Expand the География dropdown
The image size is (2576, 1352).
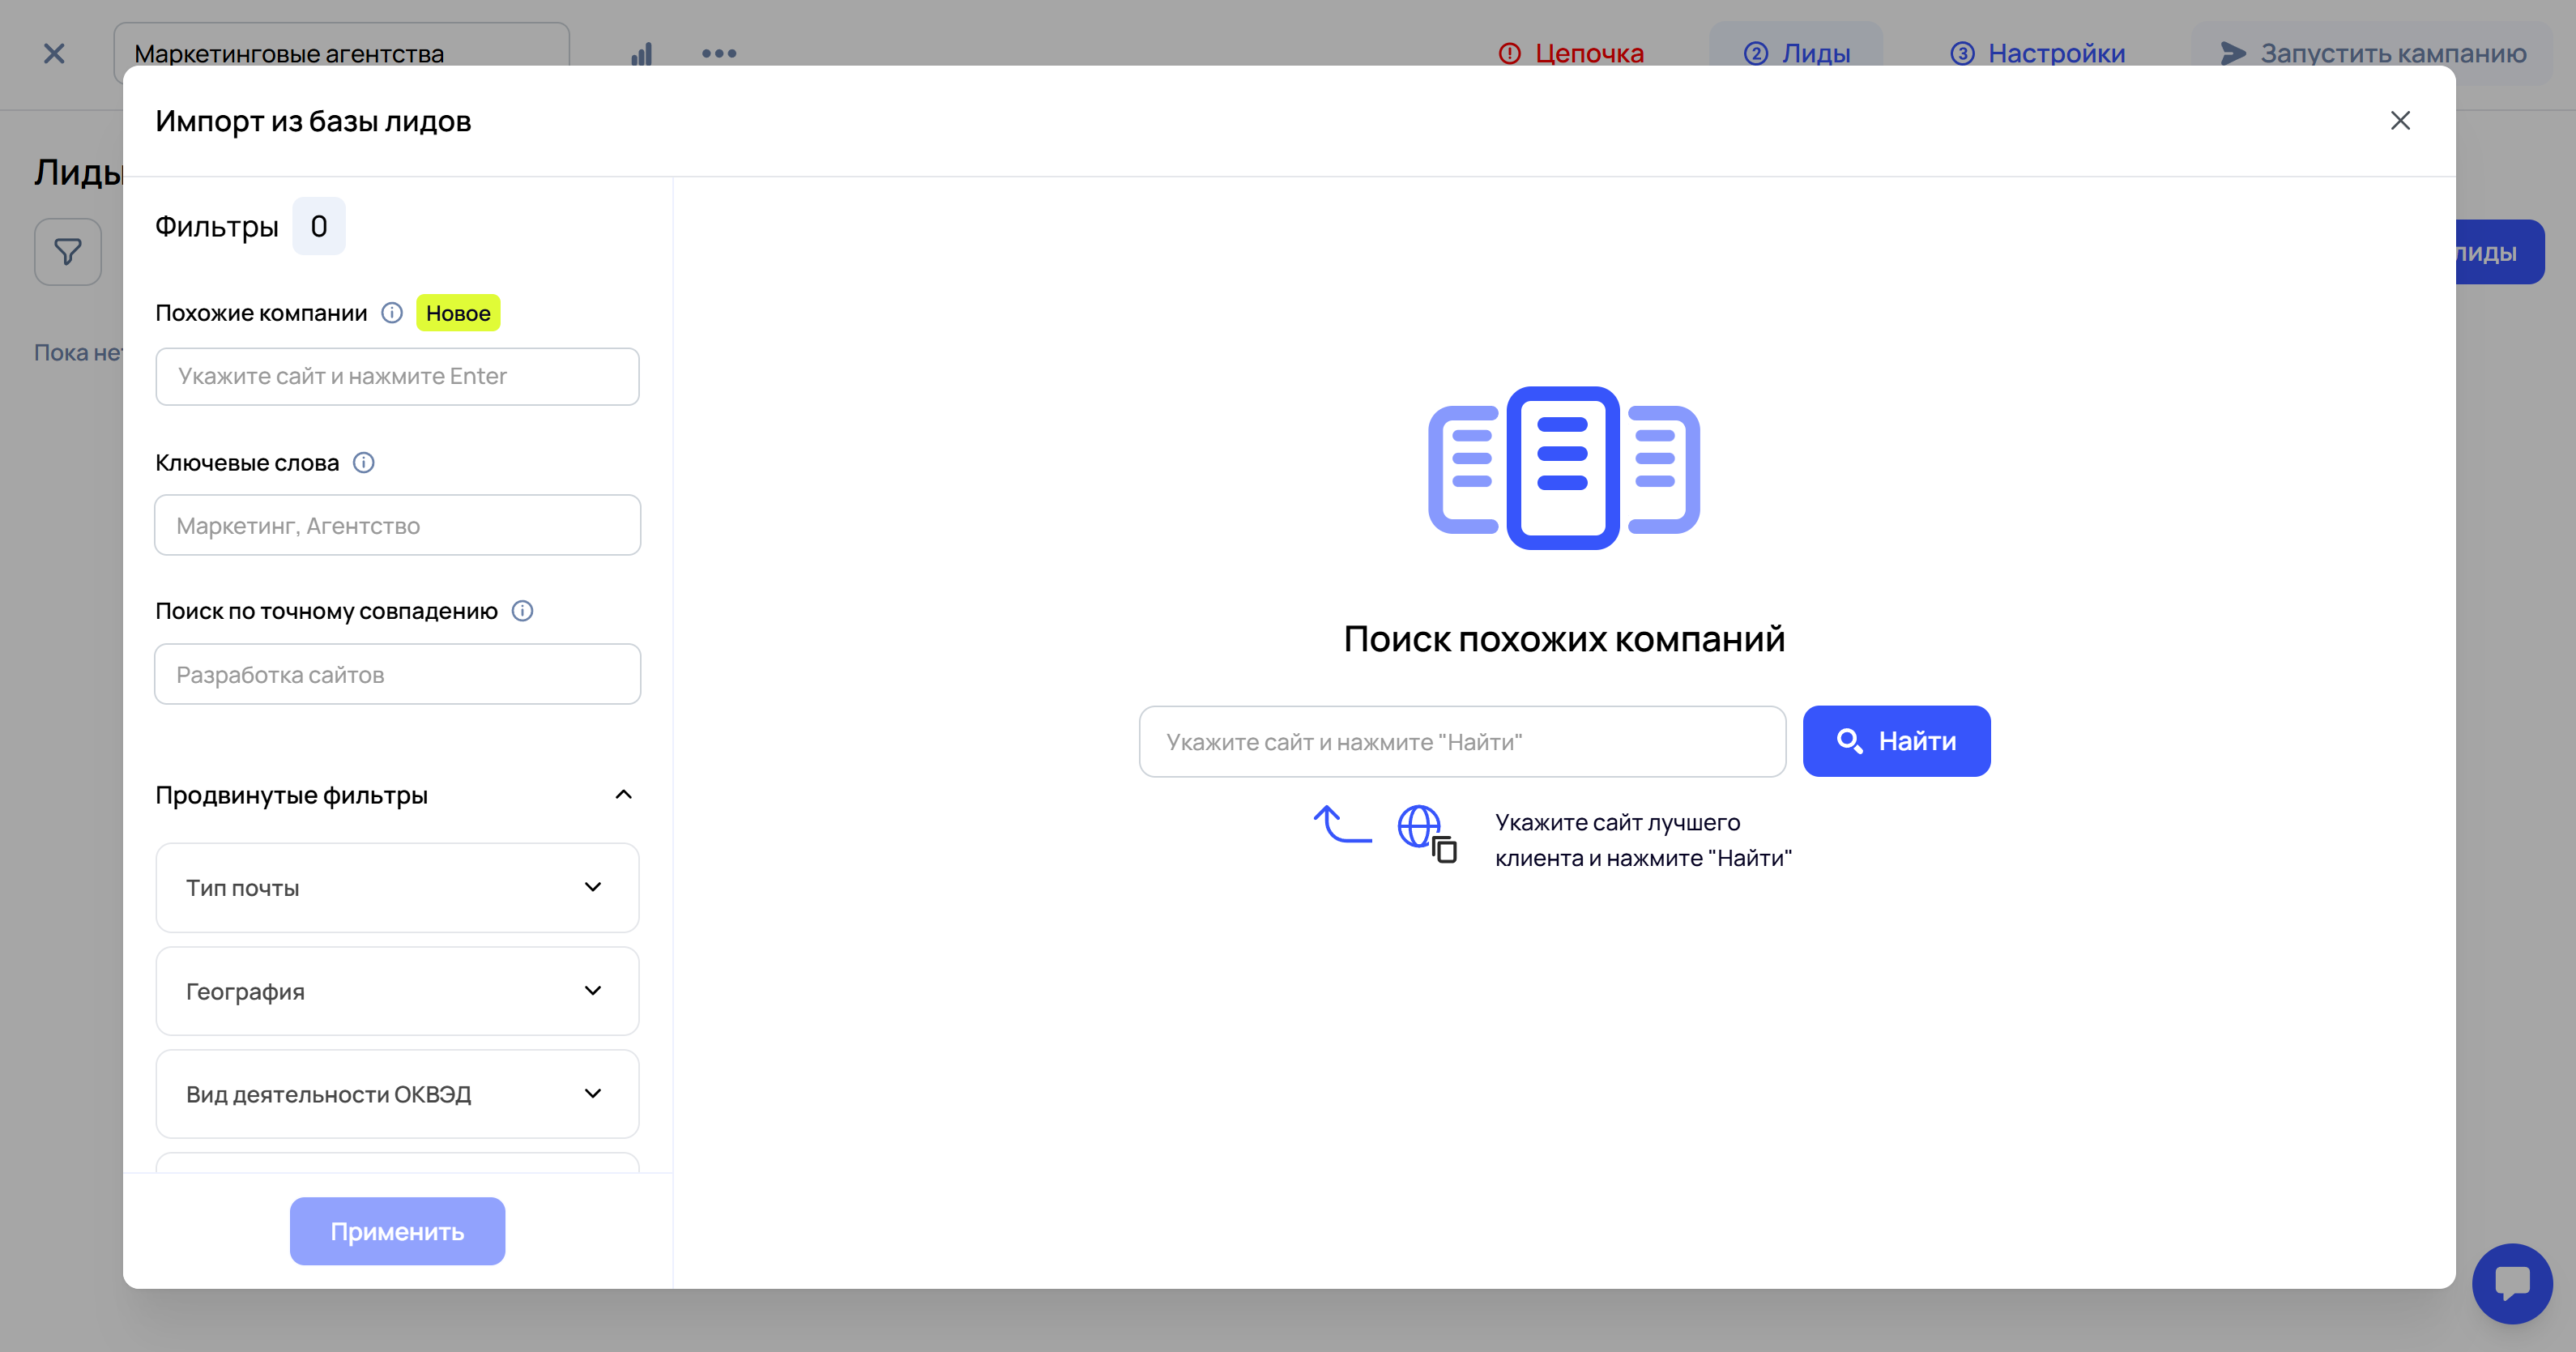coord(397,991)
